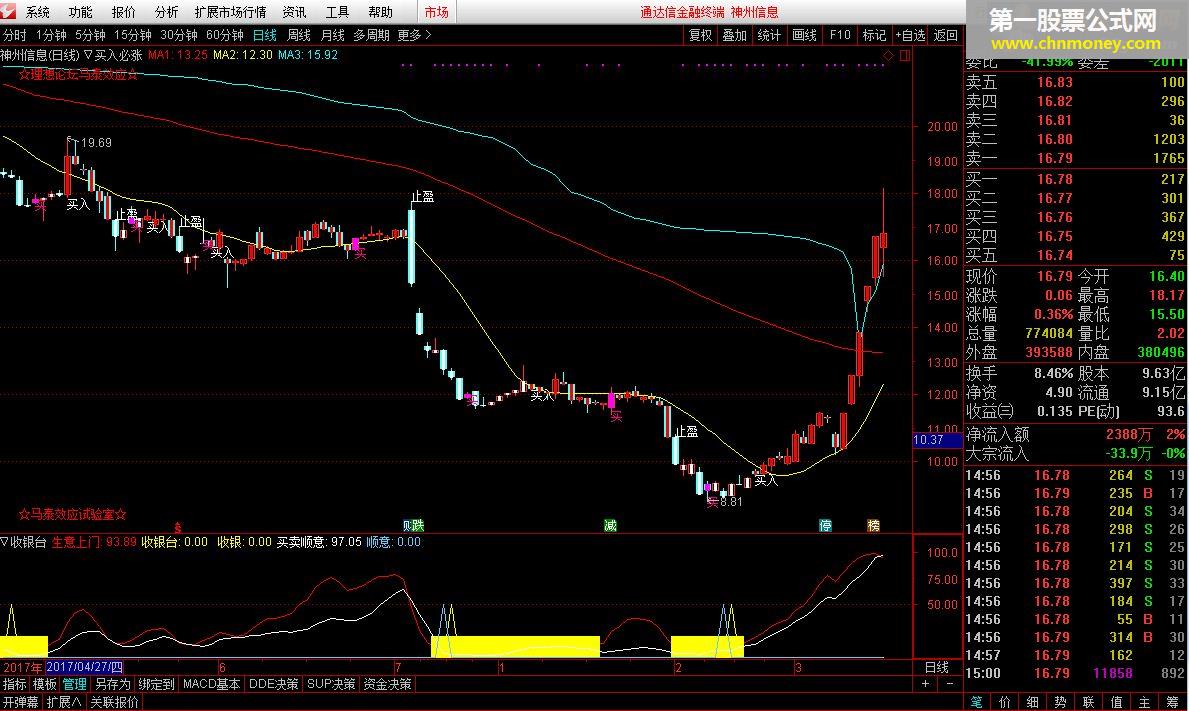Switch to the 值 tab
1189x711 pixels.
point(1116,702)
